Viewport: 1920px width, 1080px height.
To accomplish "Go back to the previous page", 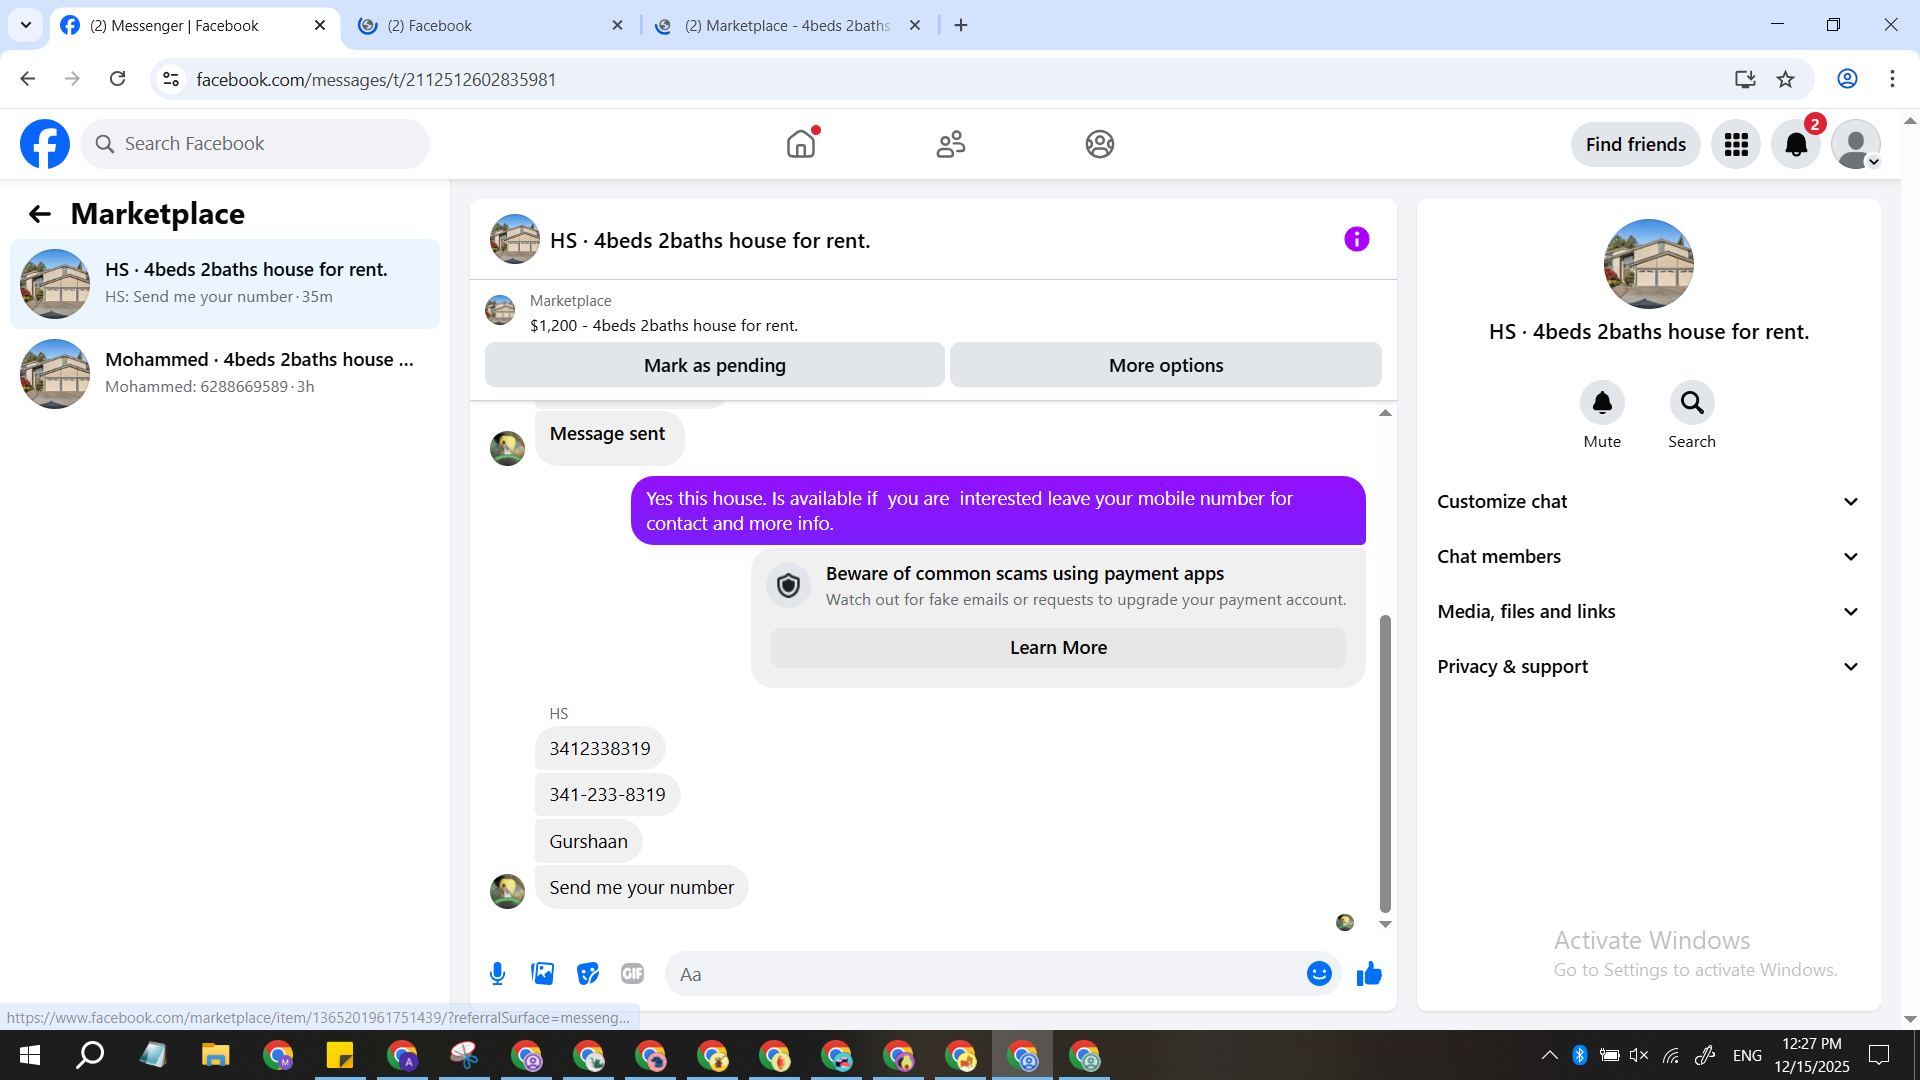I will [28, 79].
